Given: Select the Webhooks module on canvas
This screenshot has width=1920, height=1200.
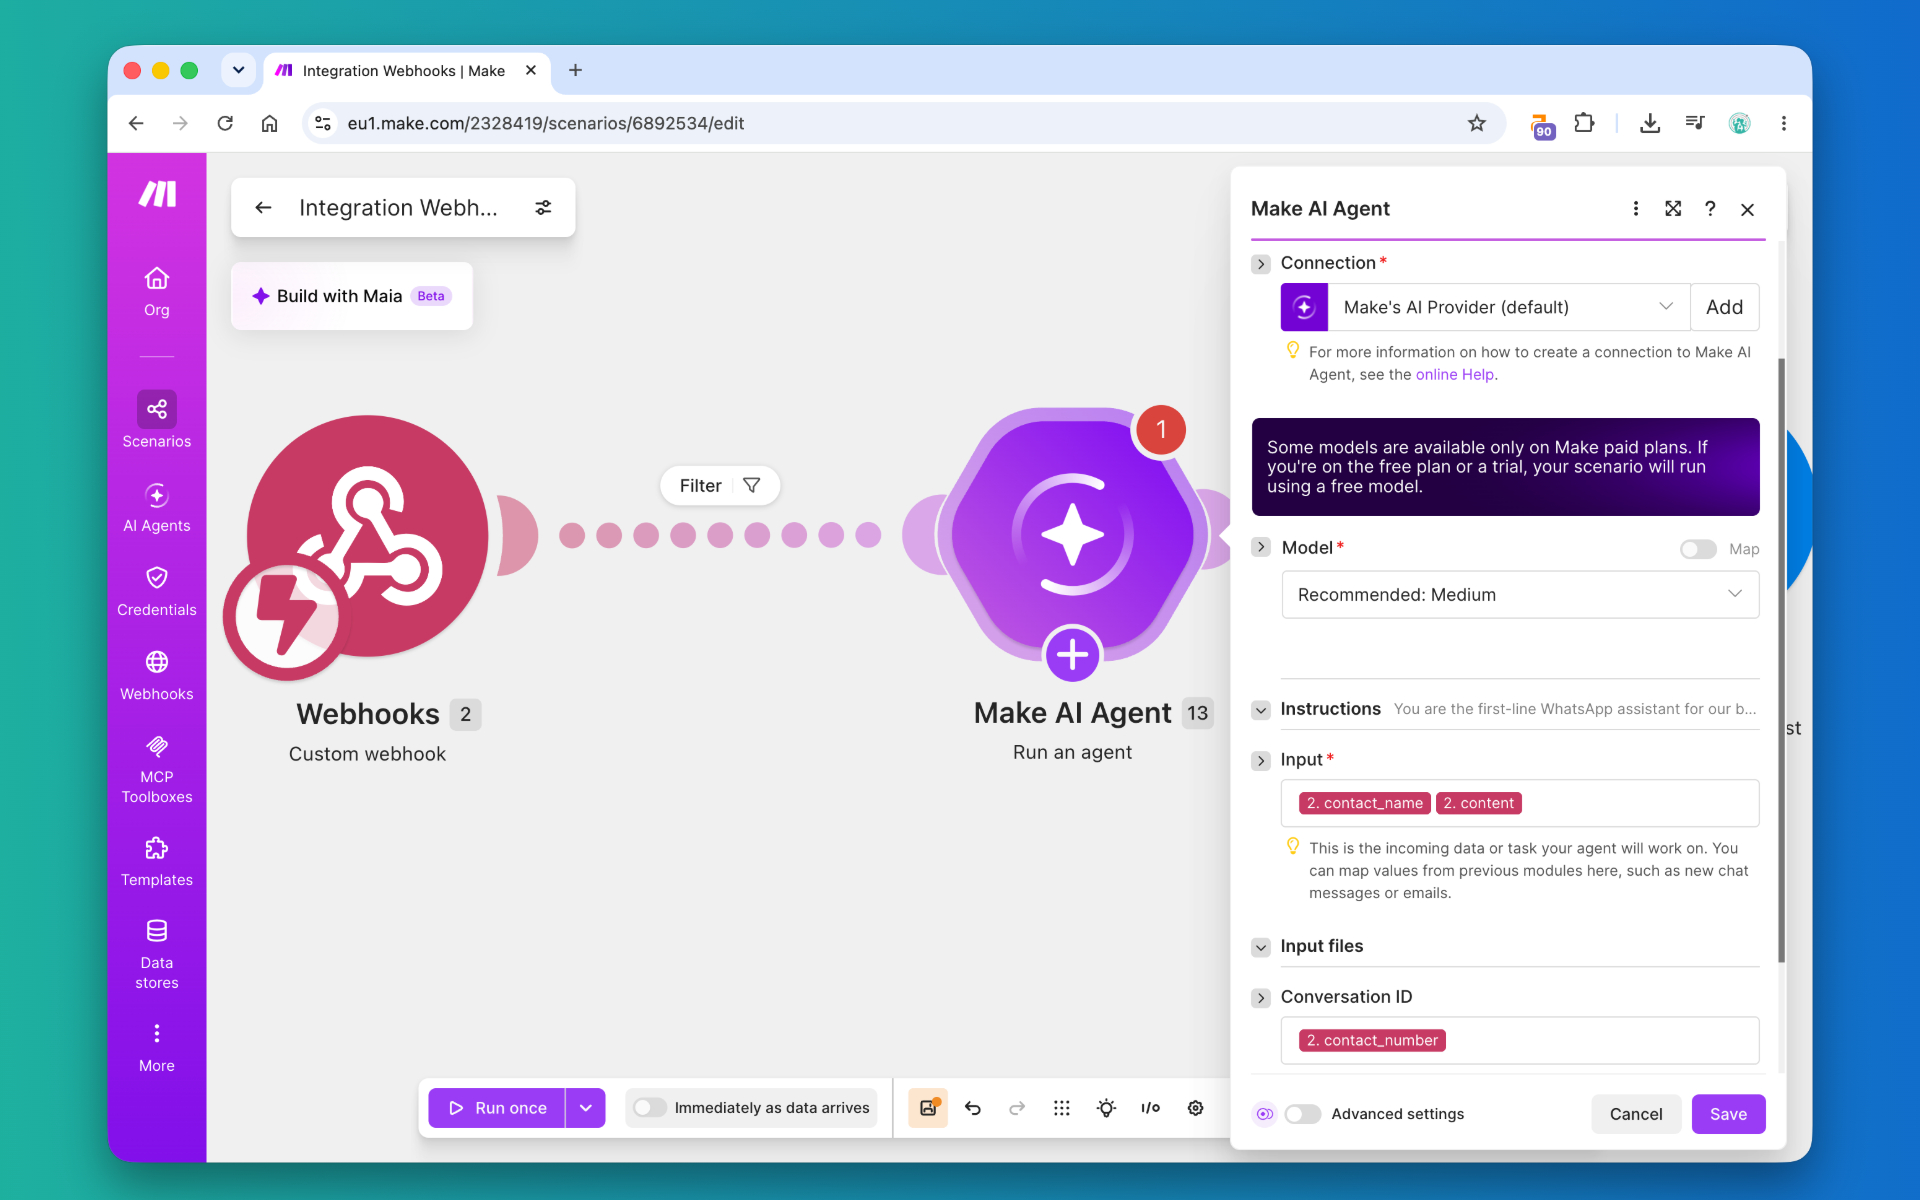Looking at the screenshot, I should point(367,536).
